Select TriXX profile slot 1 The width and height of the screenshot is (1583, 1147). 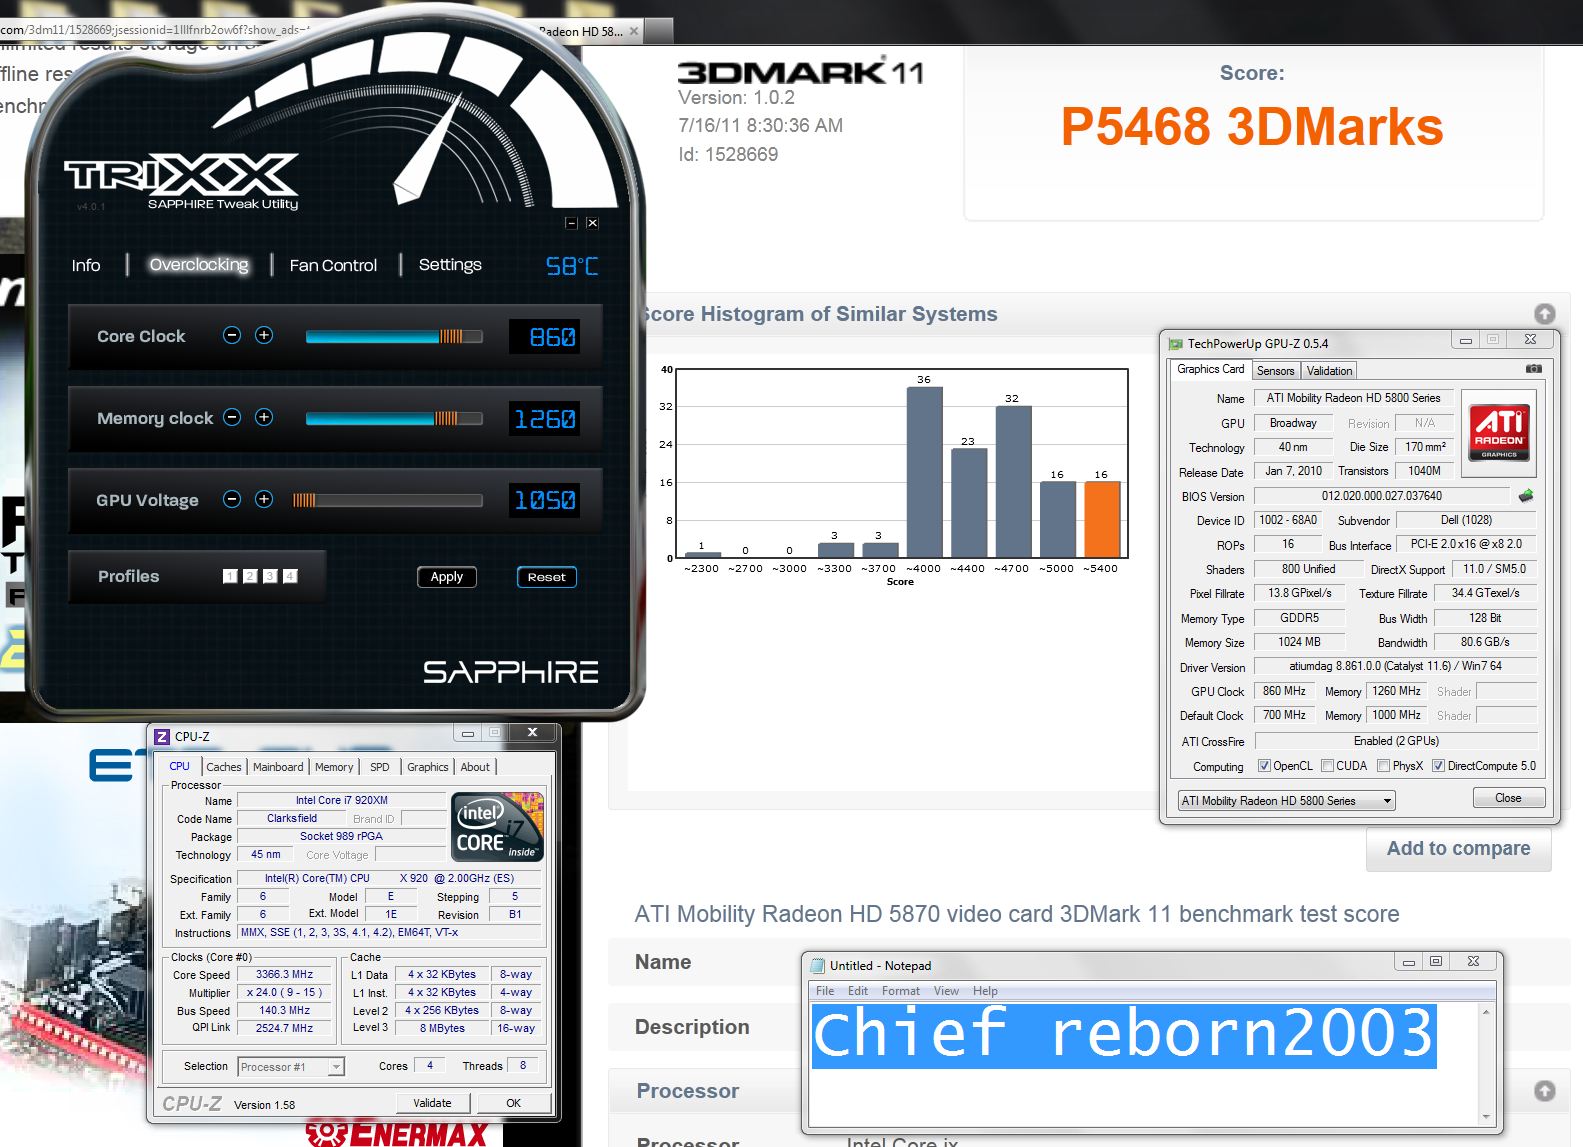[230, 576]
